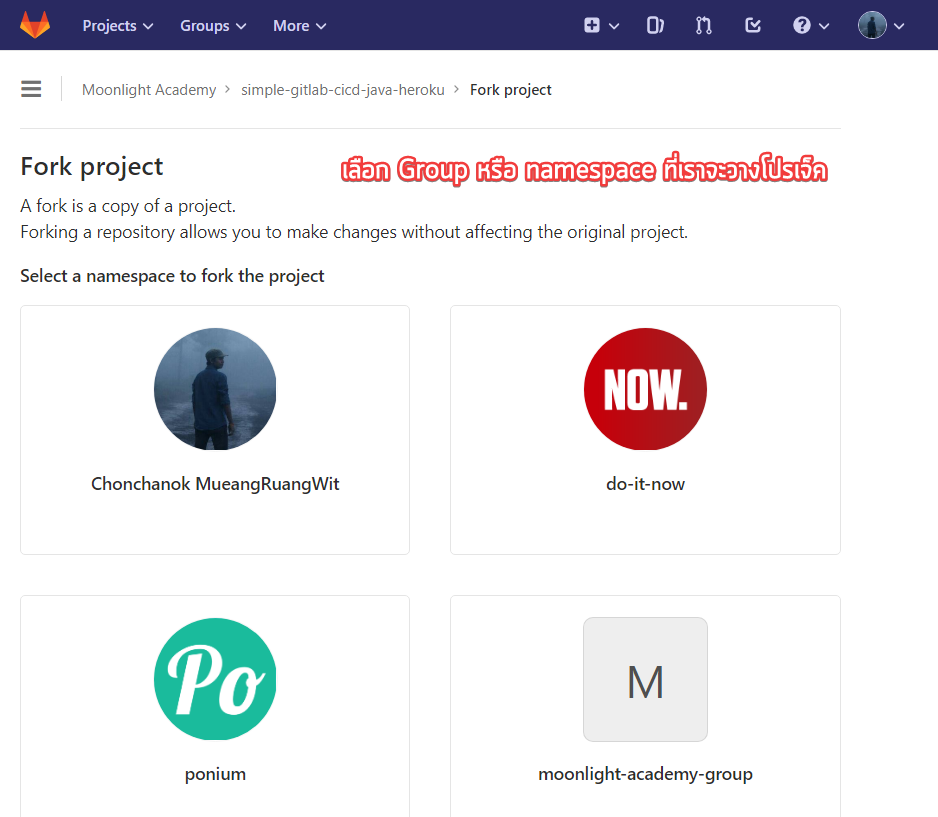Select the ponium Po logo

point(215,679)
